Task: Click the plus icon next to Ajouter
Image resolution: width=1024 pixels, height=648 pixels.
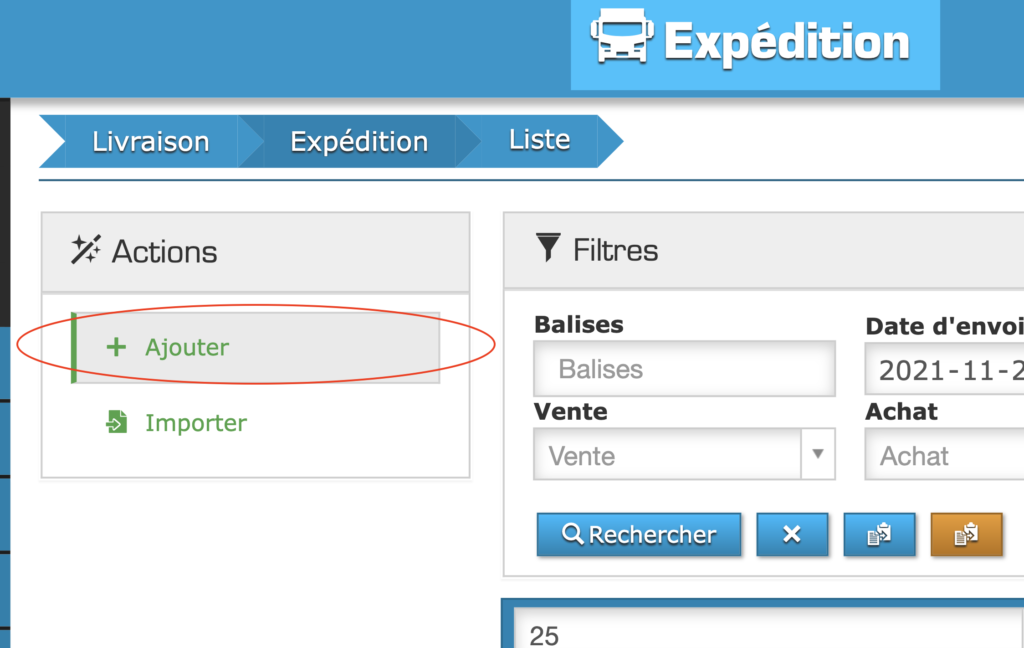Action: pos(116,347)
